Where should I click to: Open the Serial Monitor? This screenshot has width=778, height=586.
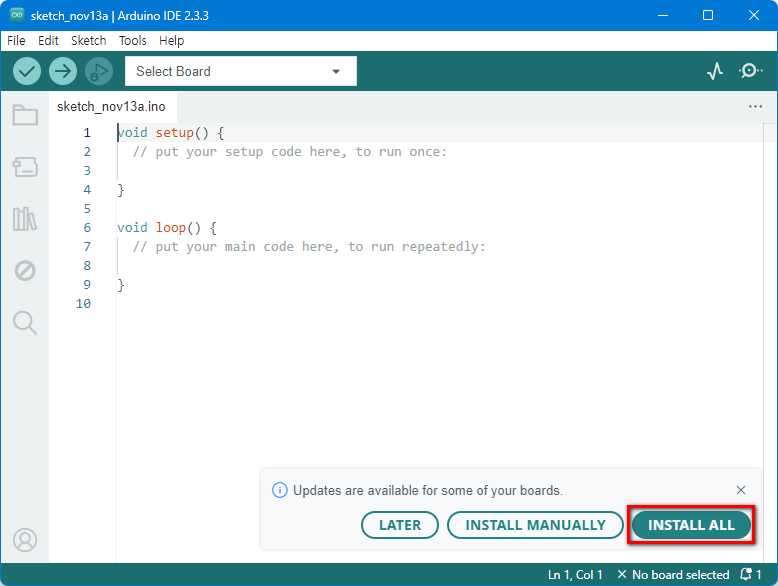click(751, 71)
